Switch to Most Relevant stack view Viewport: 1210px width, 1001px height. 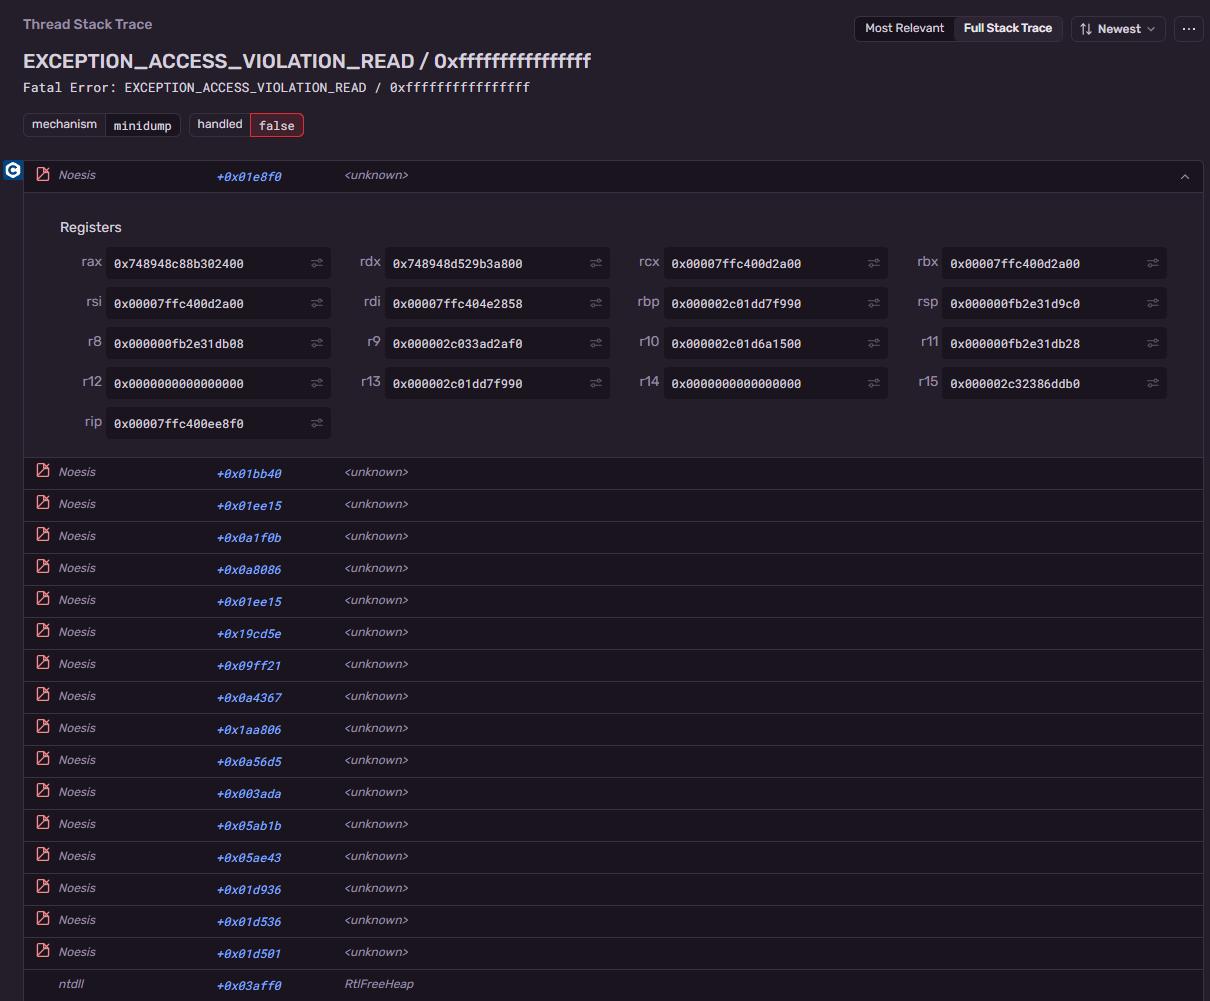[905, 29]
